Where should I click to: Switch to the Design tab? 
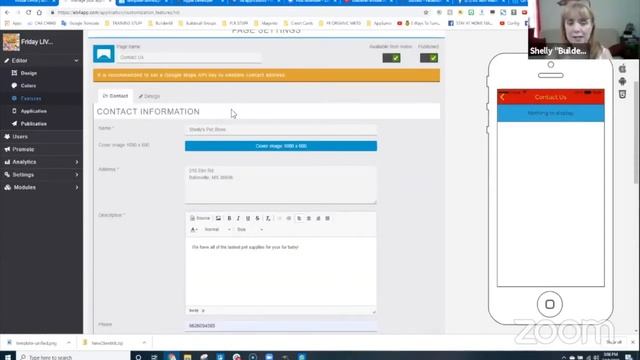click(x=149, y=96)
